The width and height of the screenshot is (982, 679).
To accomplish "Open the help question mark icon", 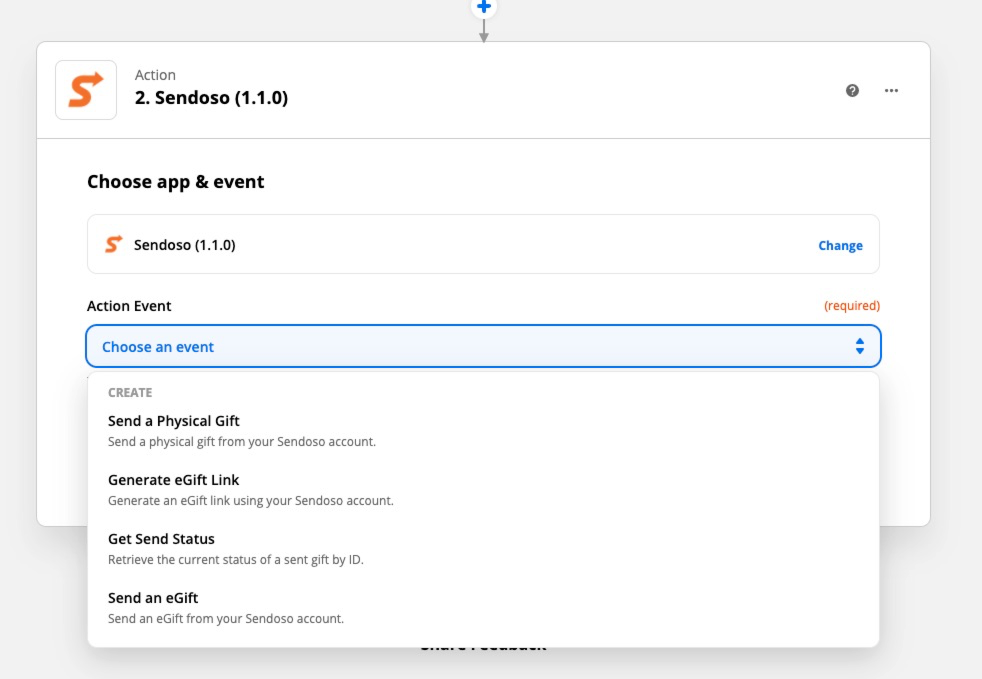I will 852,90.
